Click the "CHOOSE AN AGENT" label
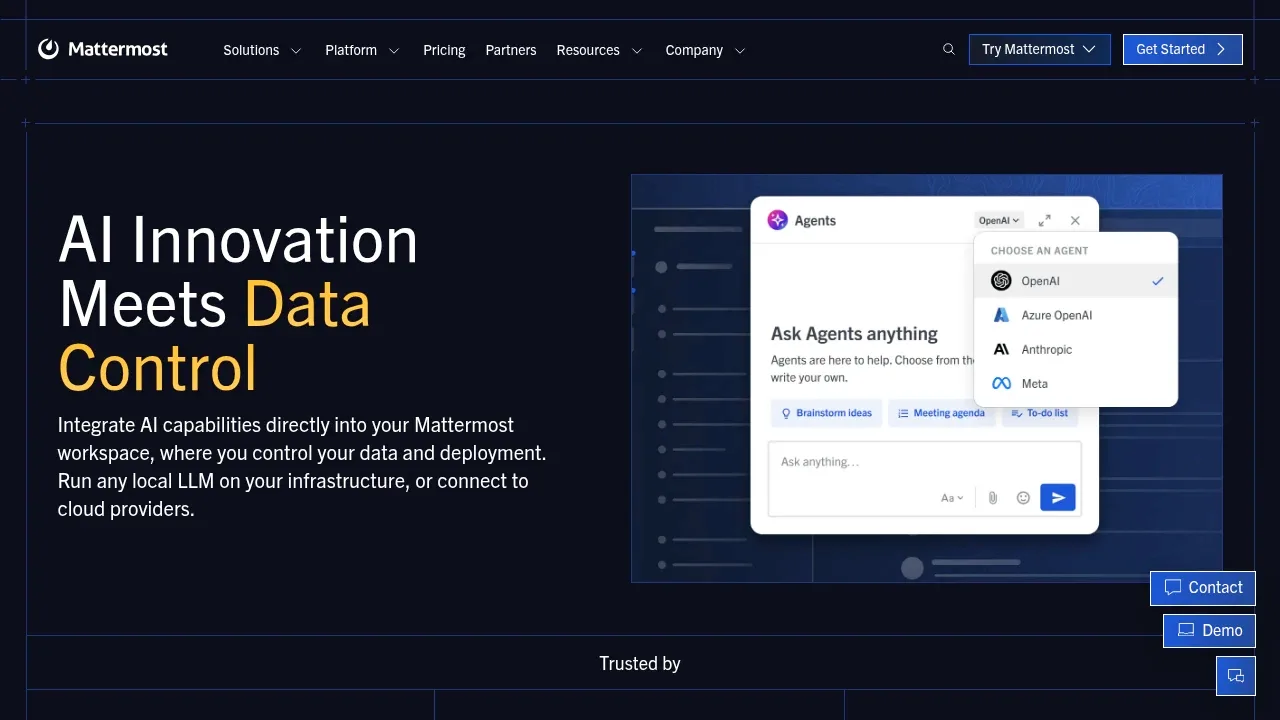This screenshot has width=1280, height=720. pyautogui.click(x=1039, y=251)
